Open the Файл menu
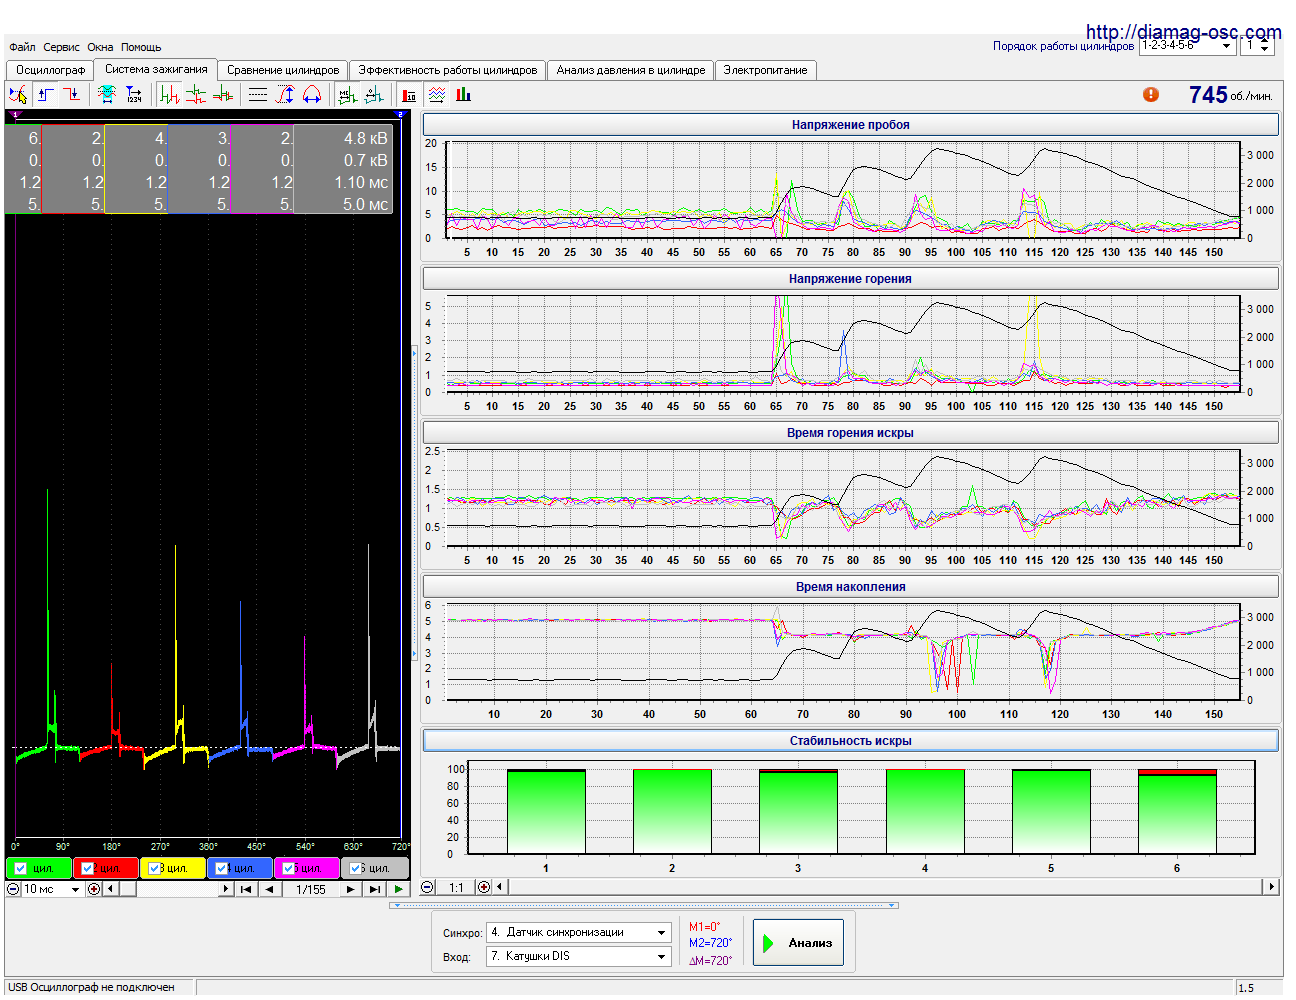1296x1000 pixels. pyautogui.click(x=22, y=47)
